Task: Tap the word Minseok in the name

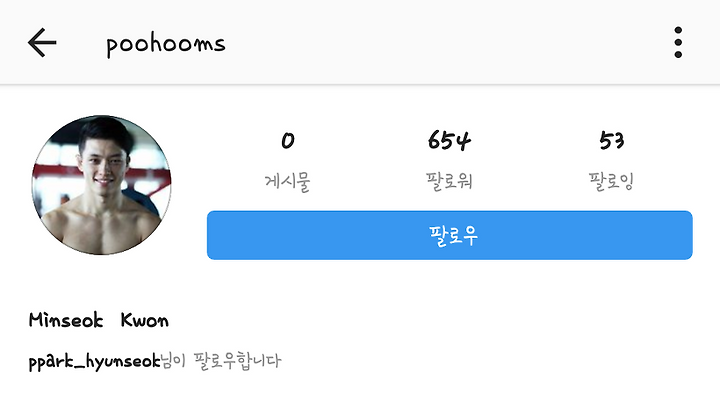Action: click(66, 320)
